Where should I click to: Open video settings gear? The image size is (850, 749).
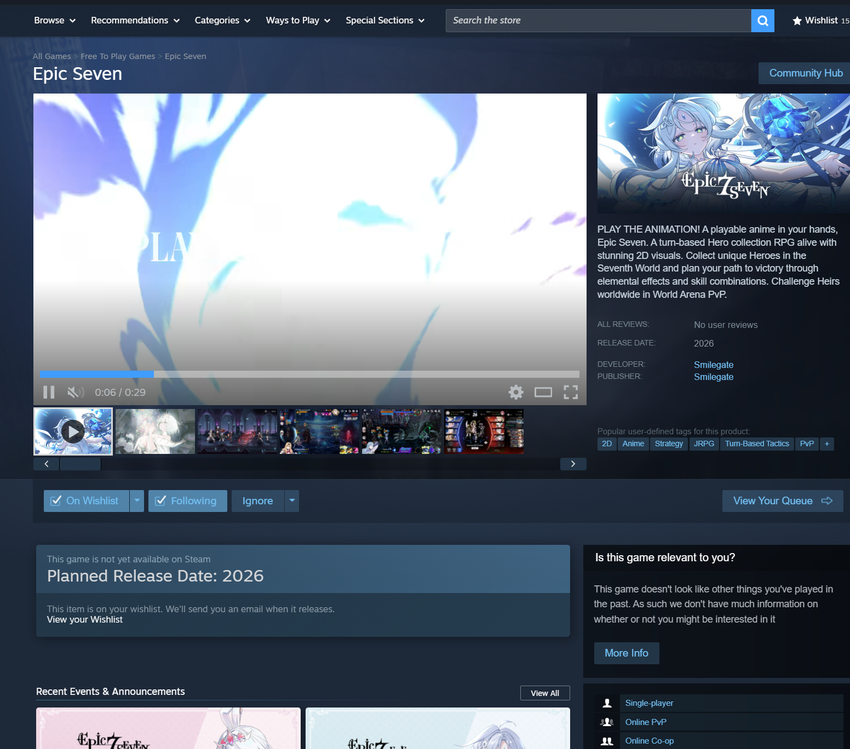516,392
